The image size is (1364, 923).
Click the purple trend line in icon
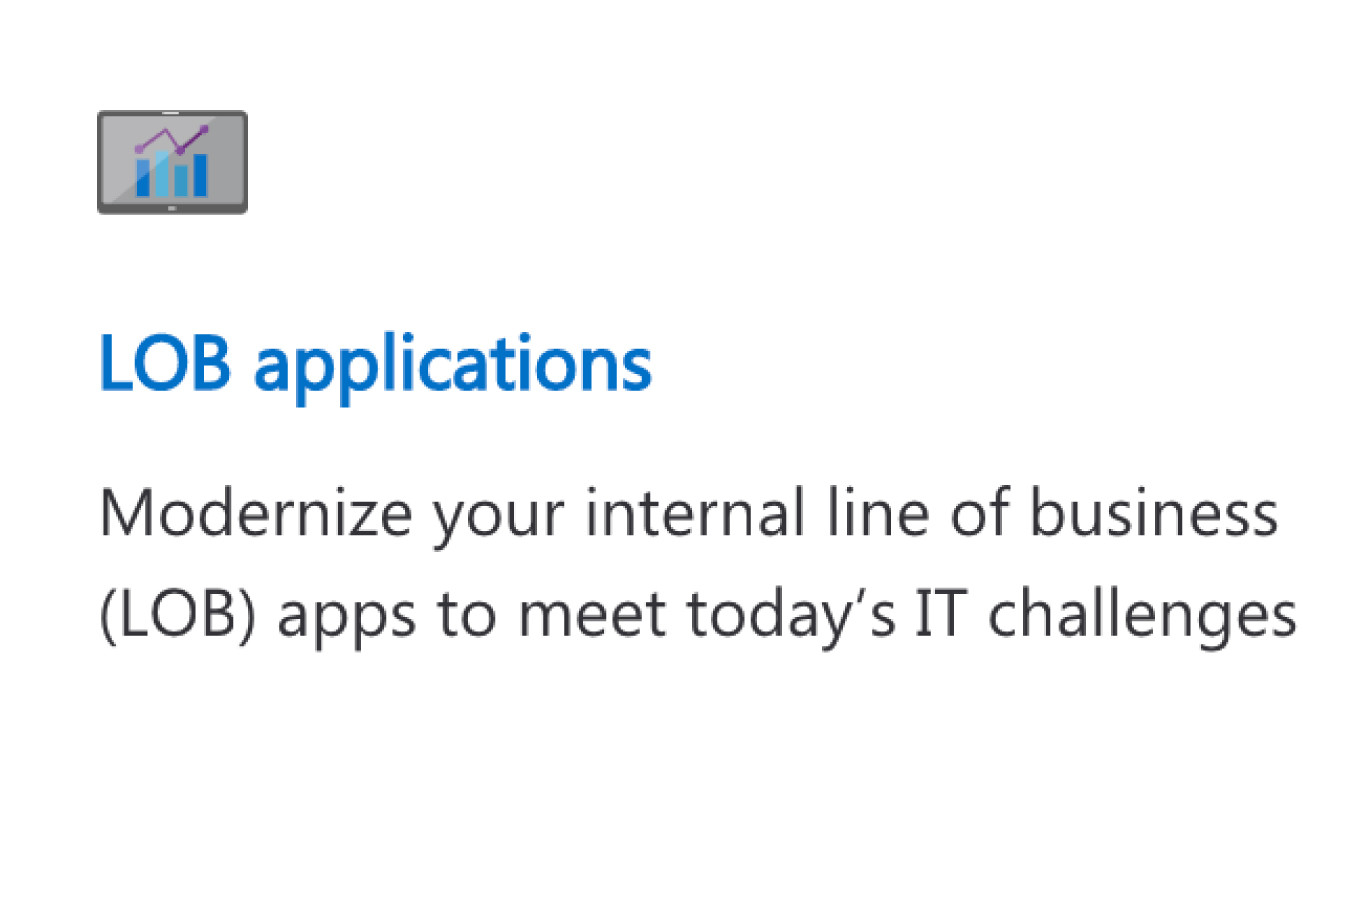[x=172, y=140]
